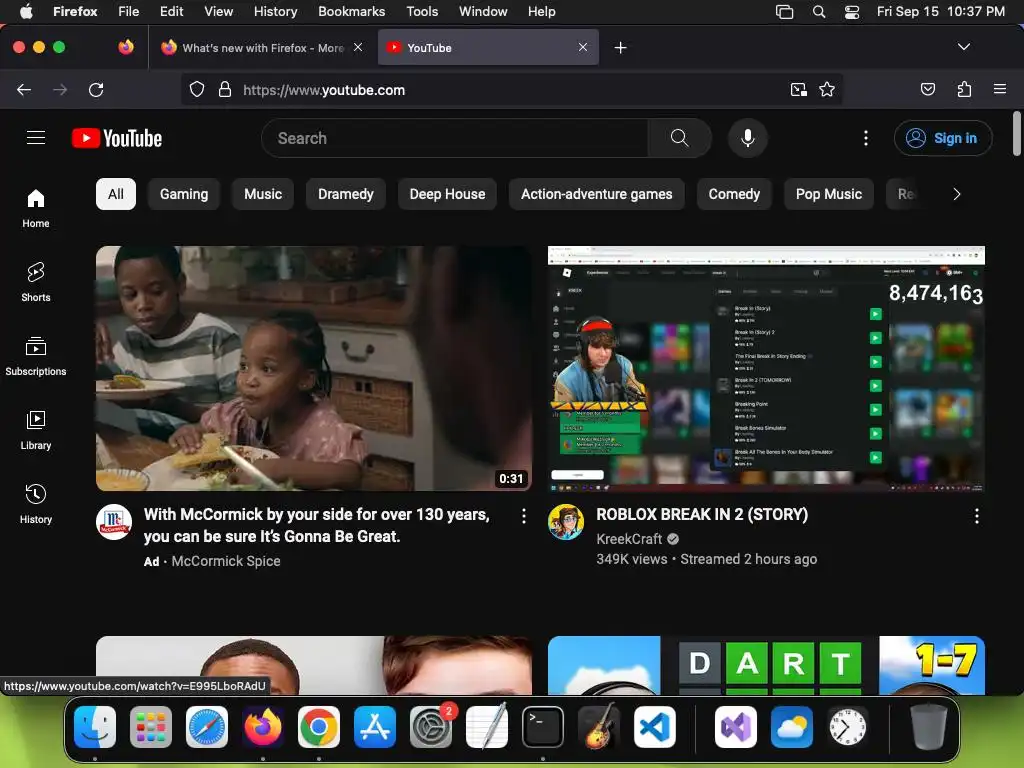The width and height of the screenshot is (1024, 768).
Task: Click the Firefox View pinned icon
Action: click(126, 47)
